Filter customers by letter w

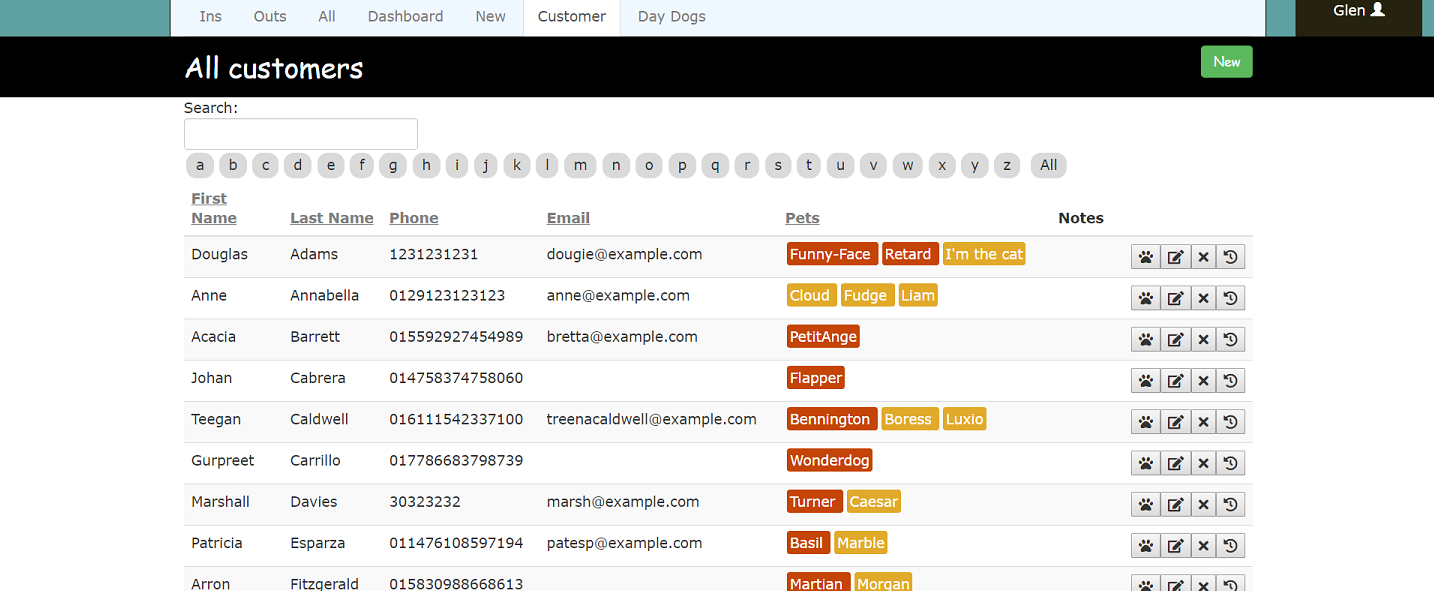pyautogui.click(x=908, y=165)
